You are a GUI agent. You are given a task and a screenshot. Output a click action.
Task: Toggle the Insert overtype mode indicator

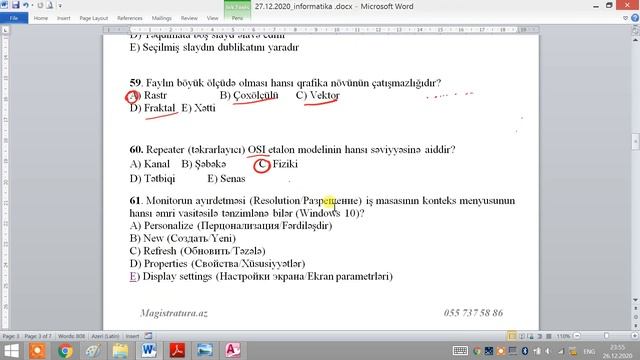132,336
